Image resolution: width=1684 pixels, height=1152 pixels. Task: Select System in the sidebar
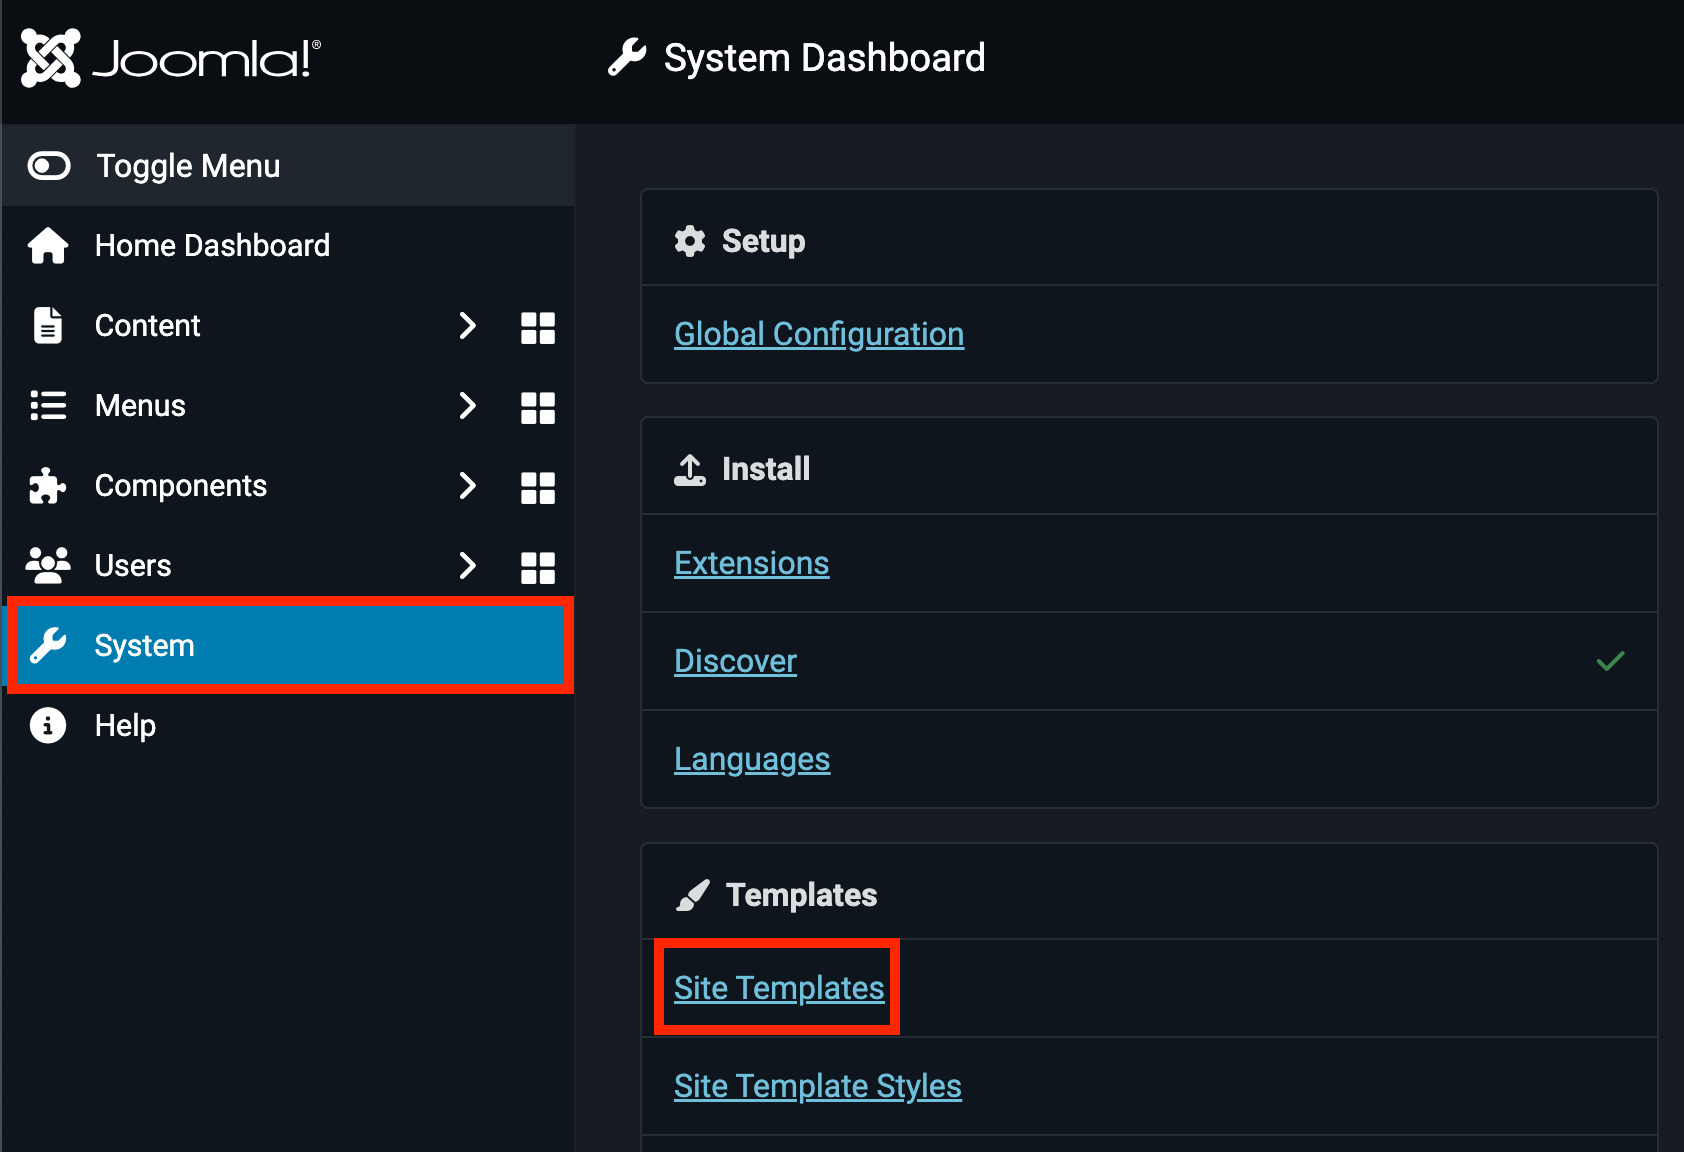coord(144,646)
